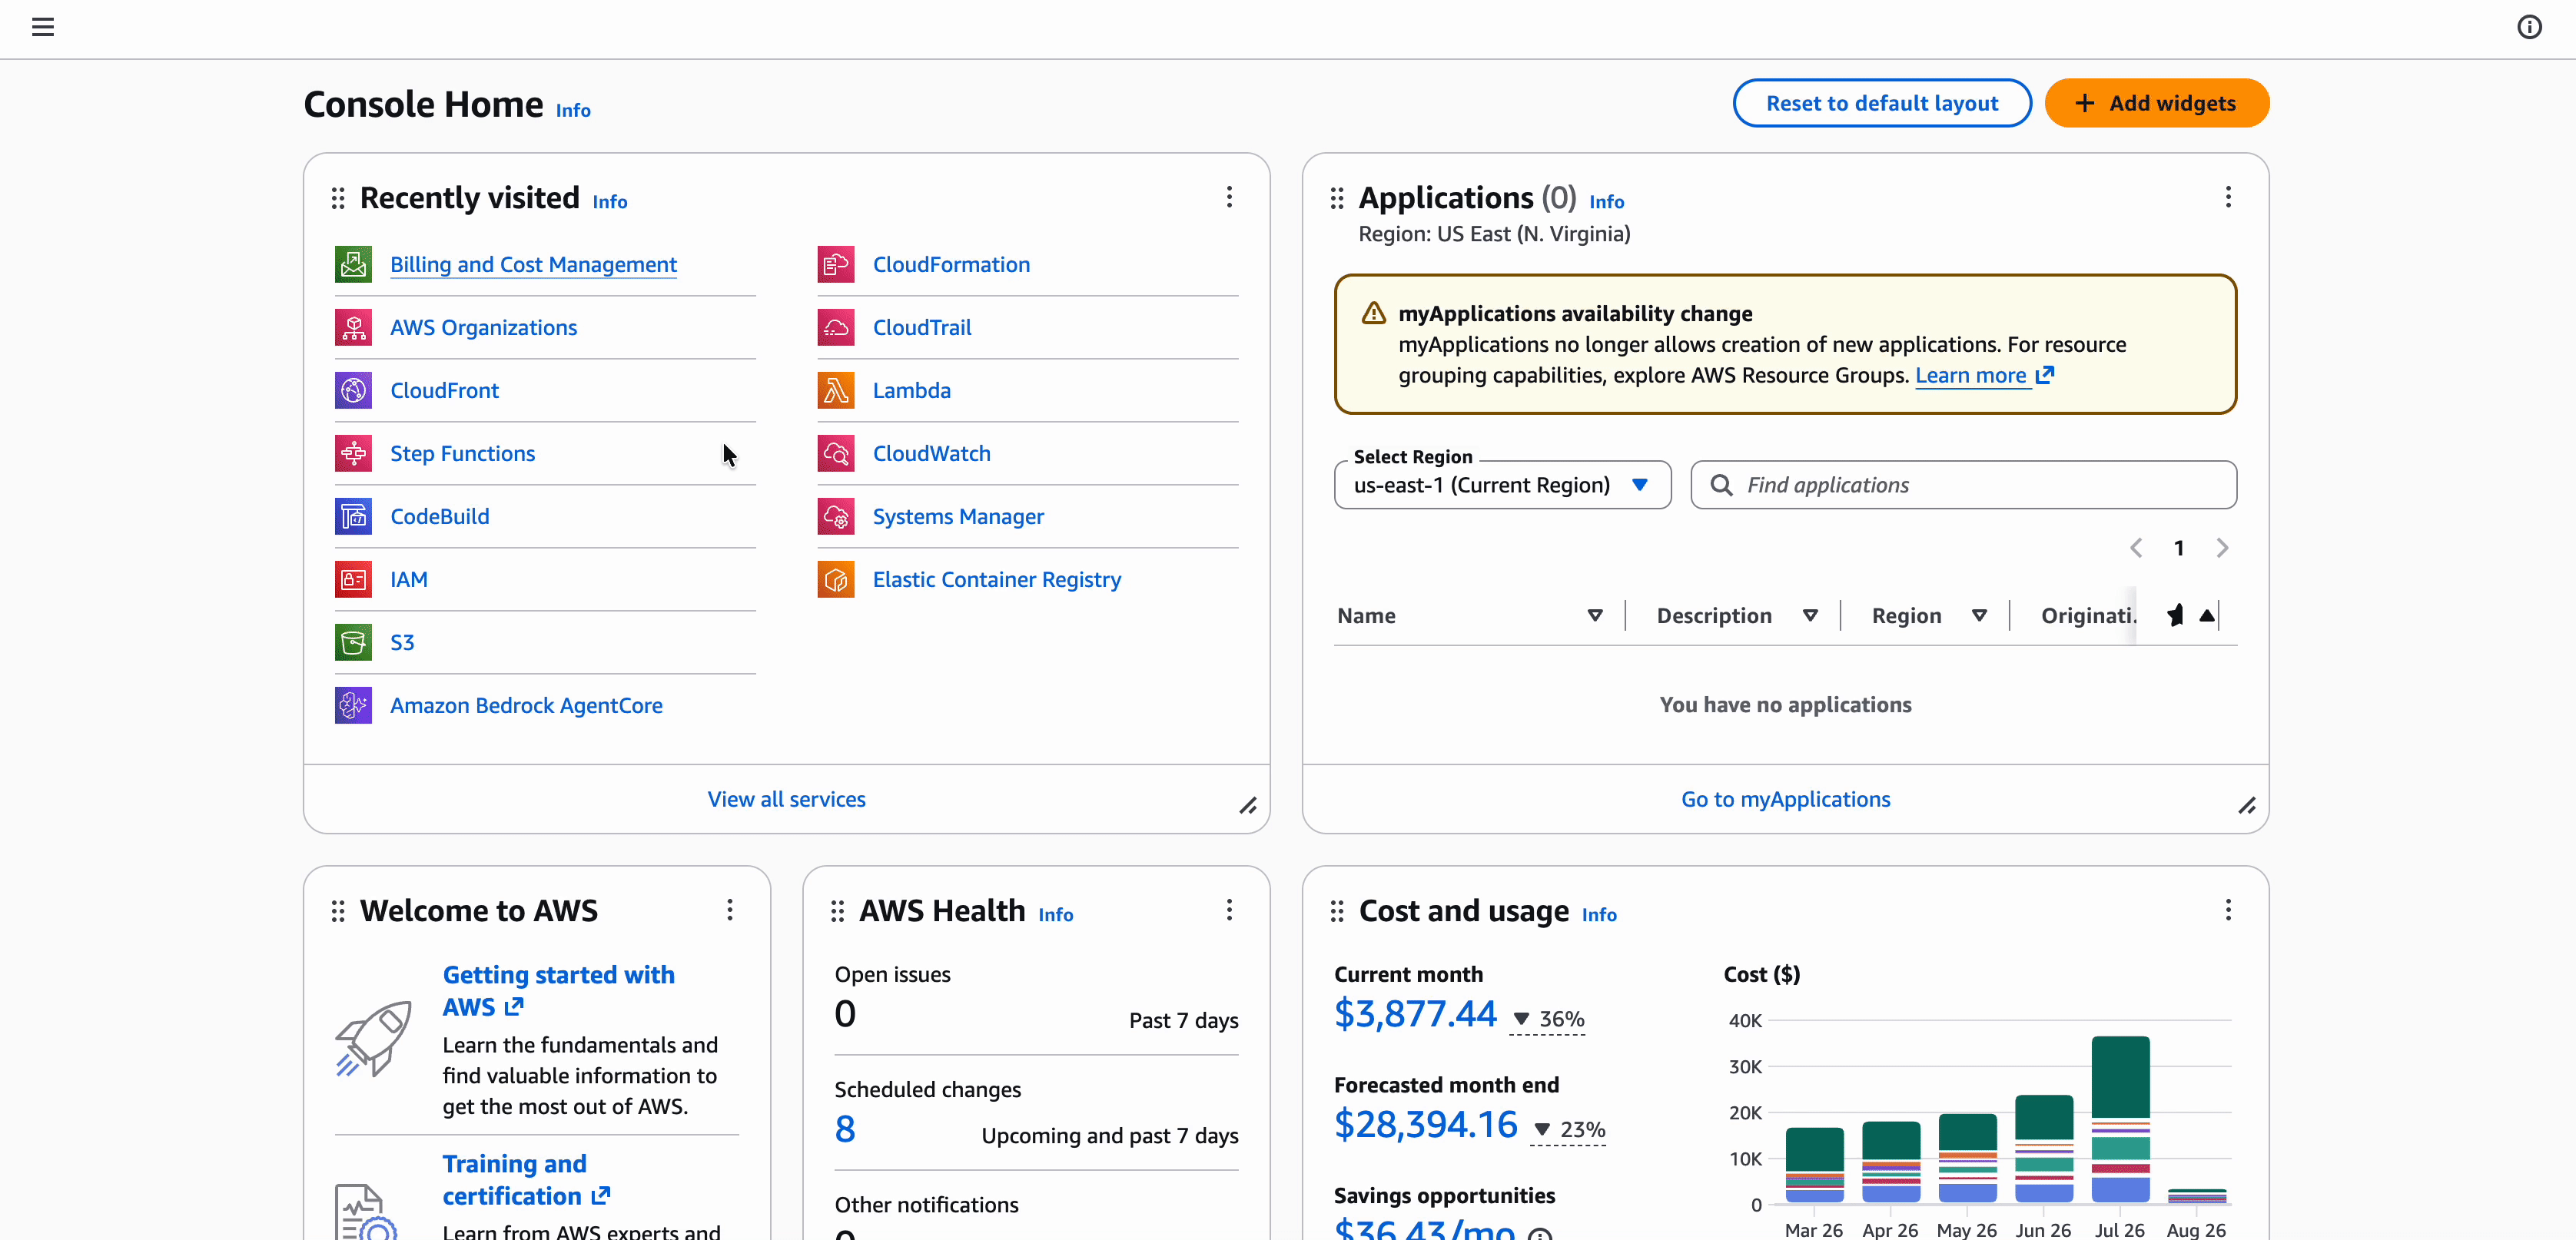Viewport: 2576px width, 1240px height.
Task: Open Learn more link in availability notice
Action: coord(1984,375)
